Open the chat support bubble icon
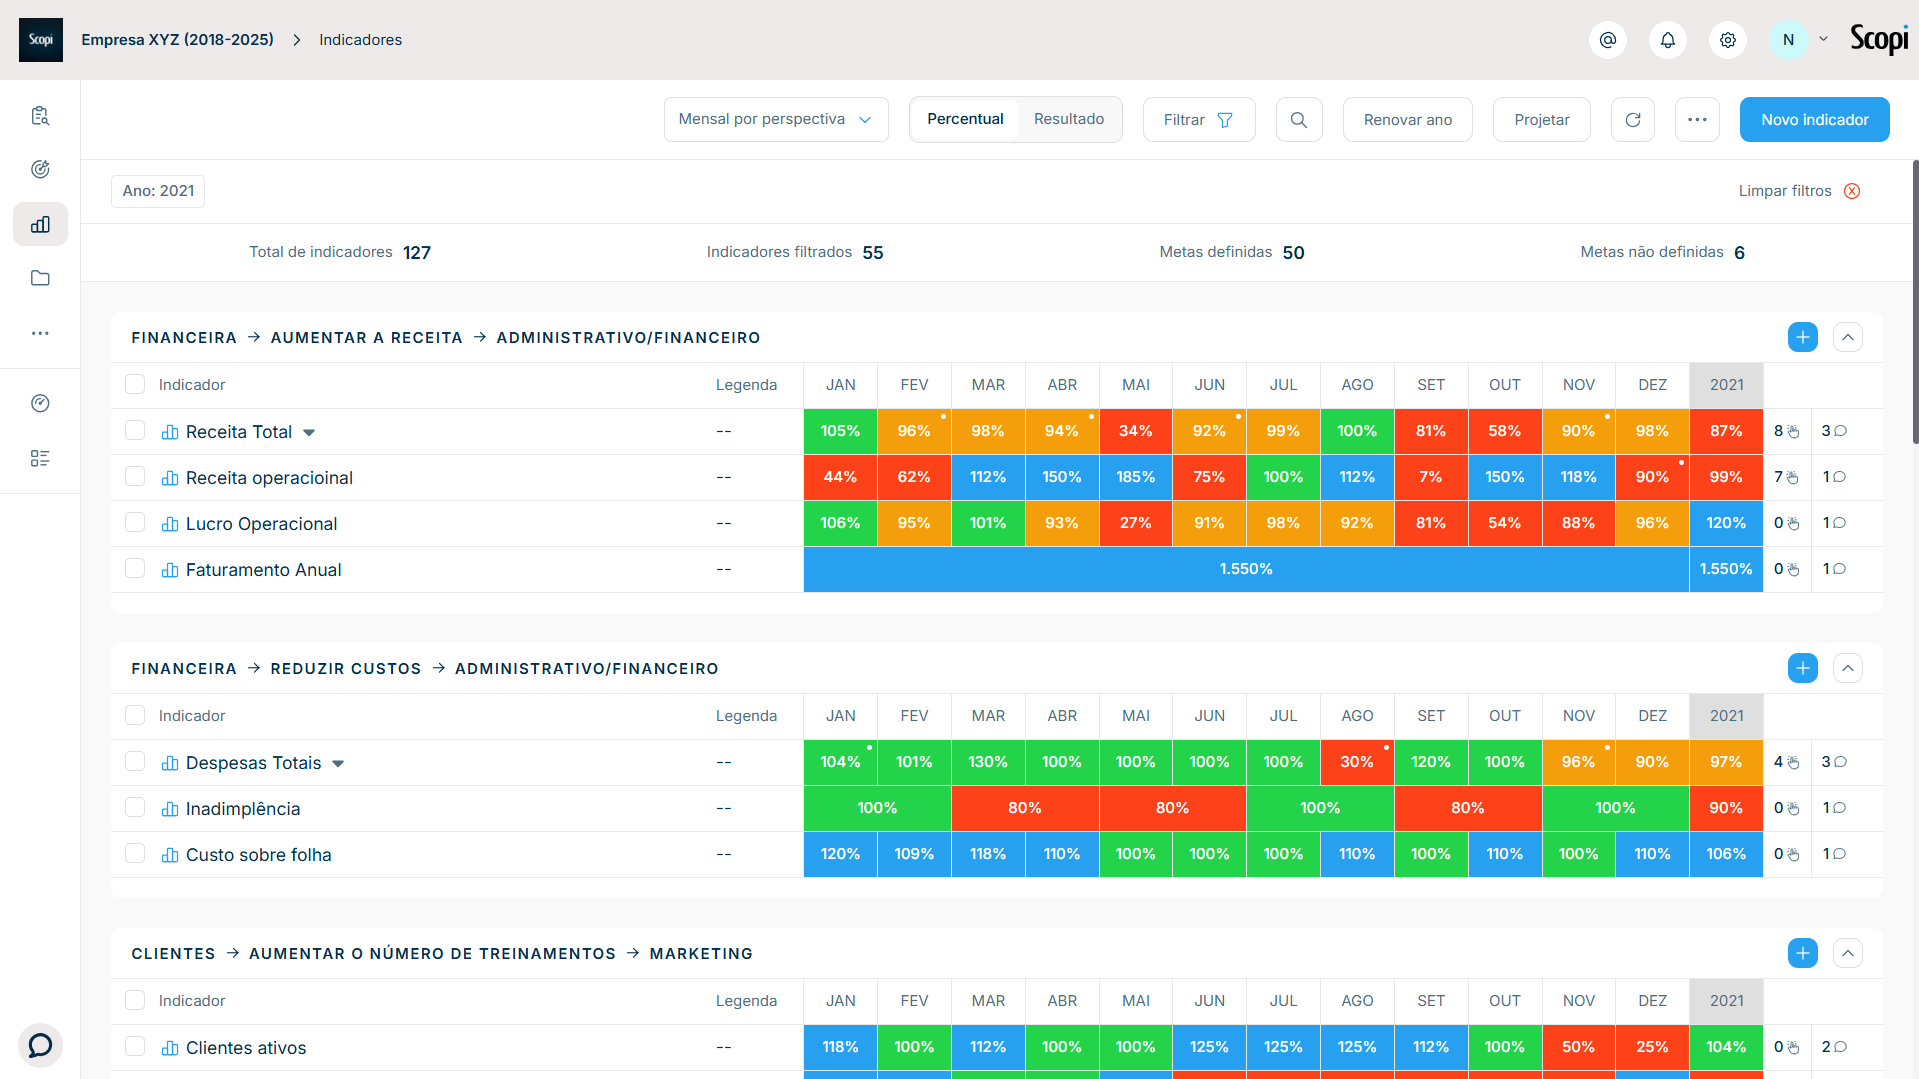This screenshot has height=1079, width=1919. pyautogui.click(x=40, y=1045)
